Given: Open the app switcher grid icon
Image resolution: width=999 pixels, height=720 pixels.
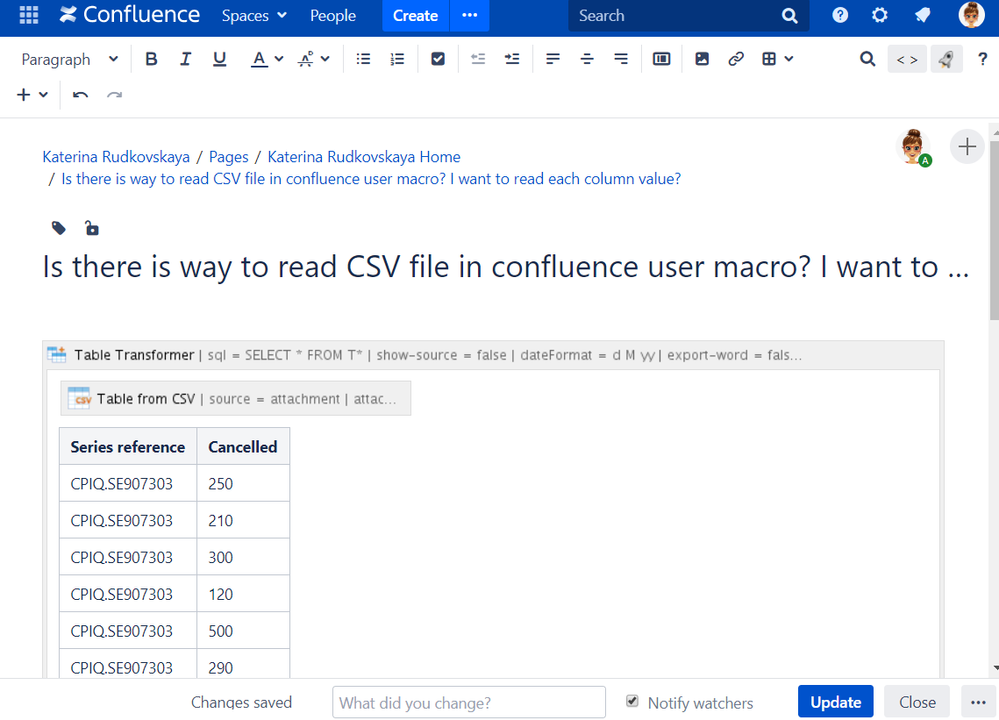Looking at the screenshot, I should (29, 15).
